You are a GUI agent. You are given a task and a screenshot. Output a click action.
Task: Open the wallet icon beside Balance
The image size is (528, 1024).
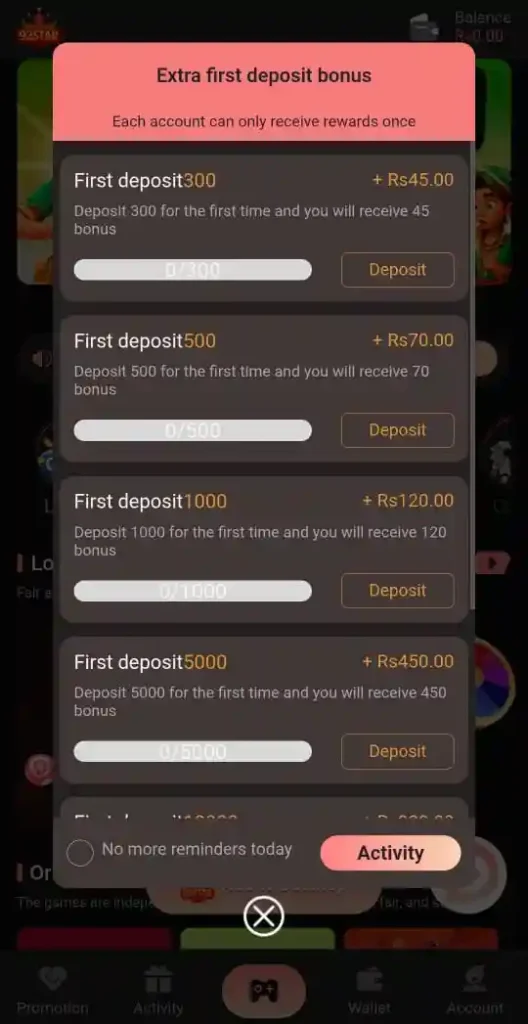424,27
